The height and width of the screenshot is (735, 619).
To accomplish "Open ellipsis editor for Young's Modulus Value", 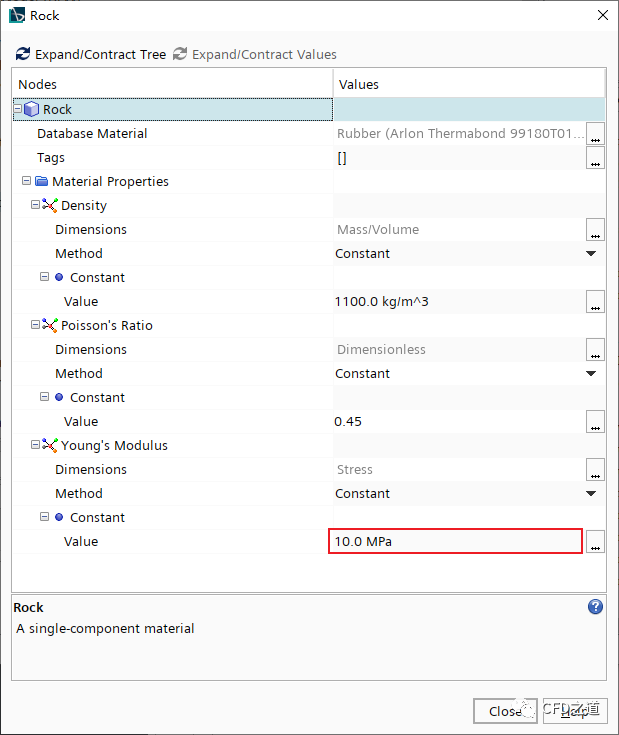I will point(596,541).
